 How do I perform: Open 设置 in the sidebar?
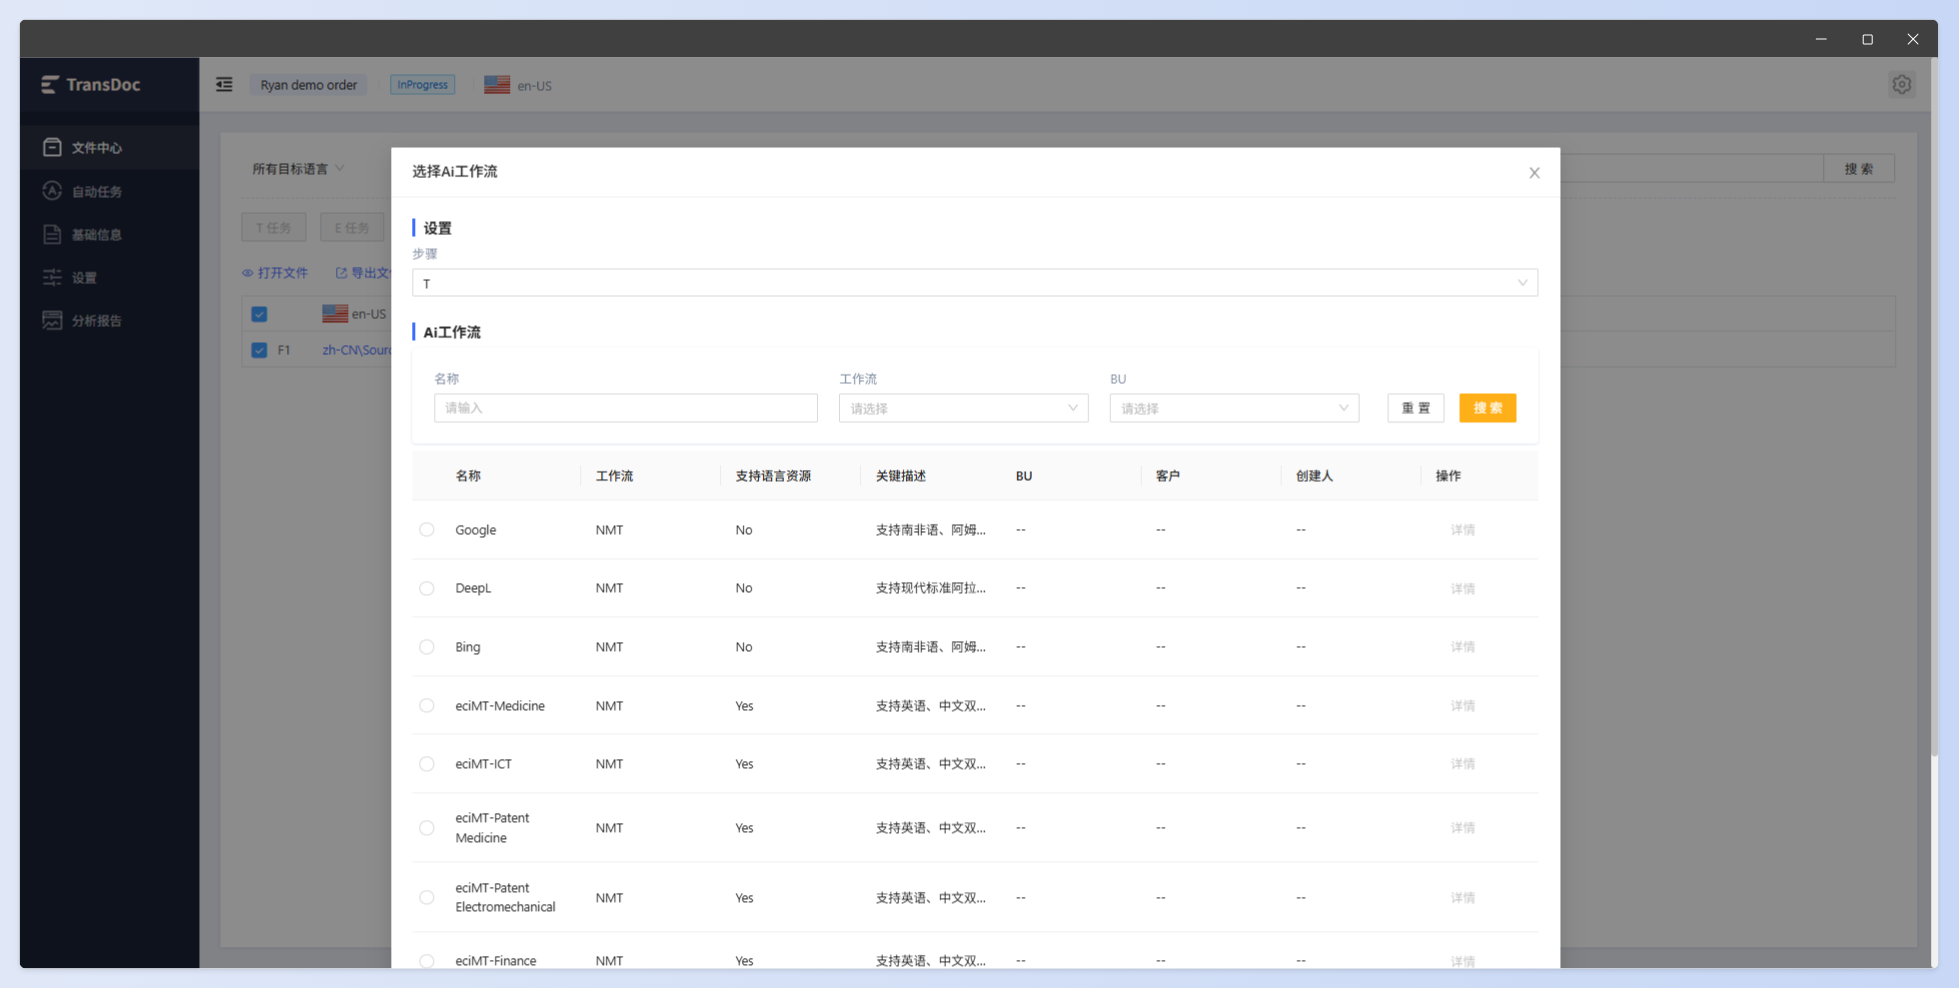pyautogui.click(x=109, y=277)
